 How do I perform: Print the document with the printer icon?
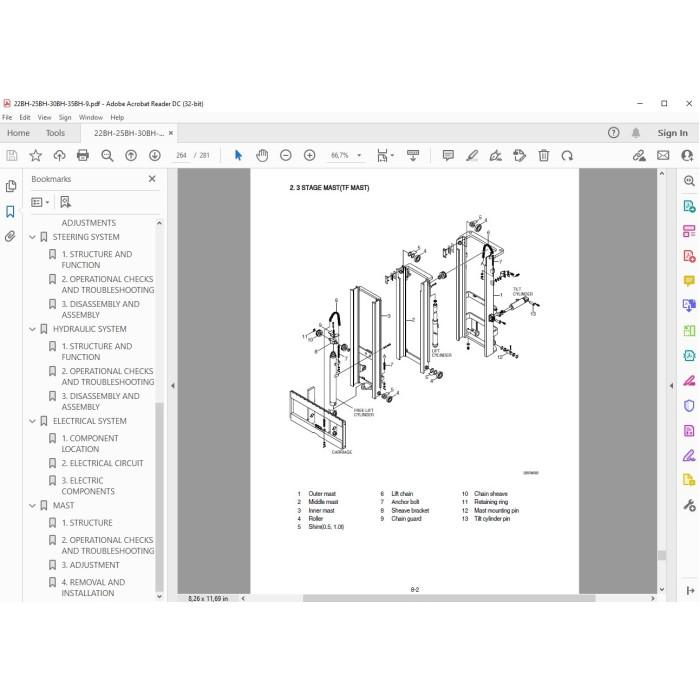[x=83, y=155]
